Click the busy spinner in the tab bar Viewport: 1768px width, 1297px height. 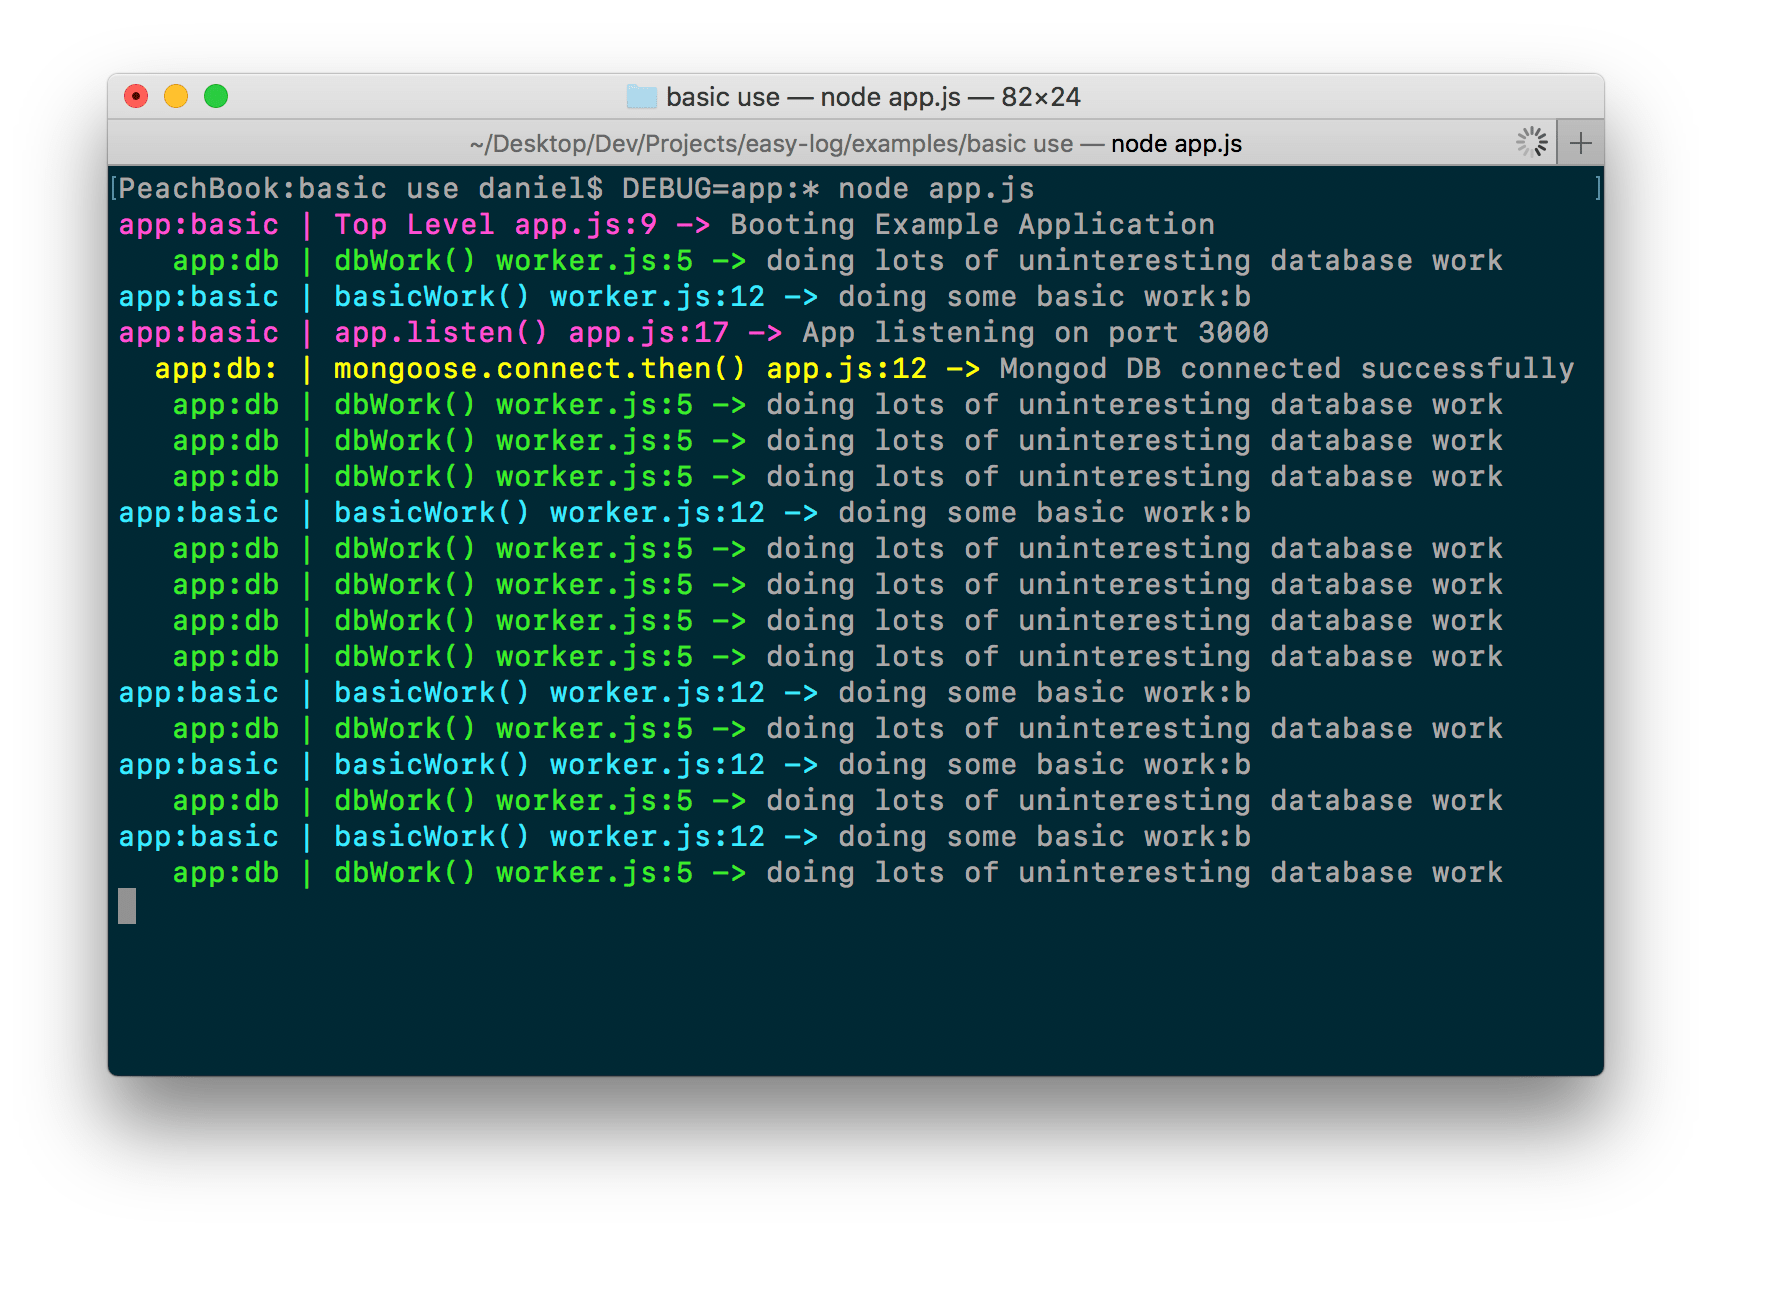(1531, 142)
